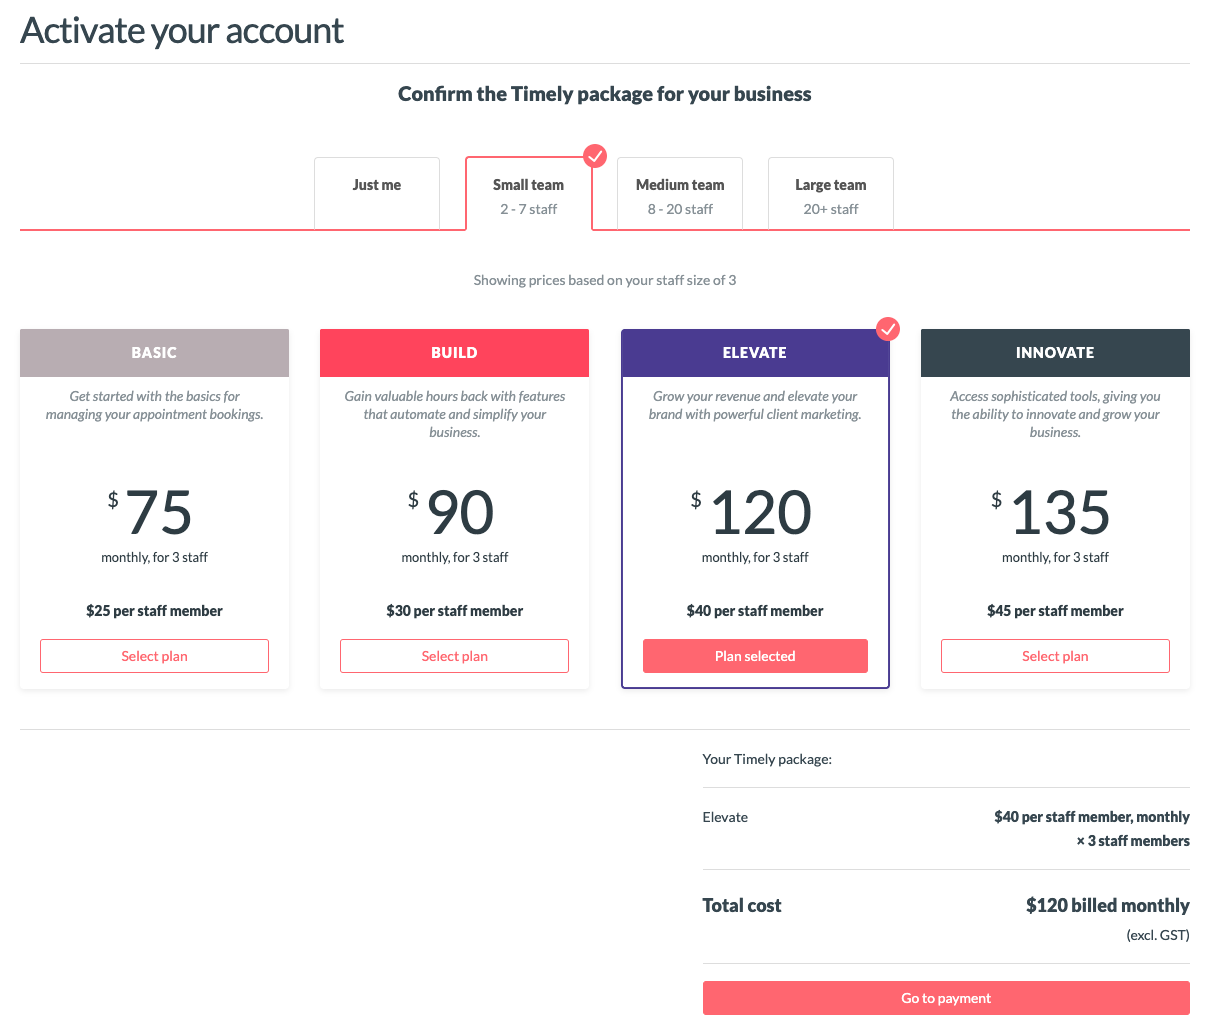Select plan for the Build package

[454, 656]
